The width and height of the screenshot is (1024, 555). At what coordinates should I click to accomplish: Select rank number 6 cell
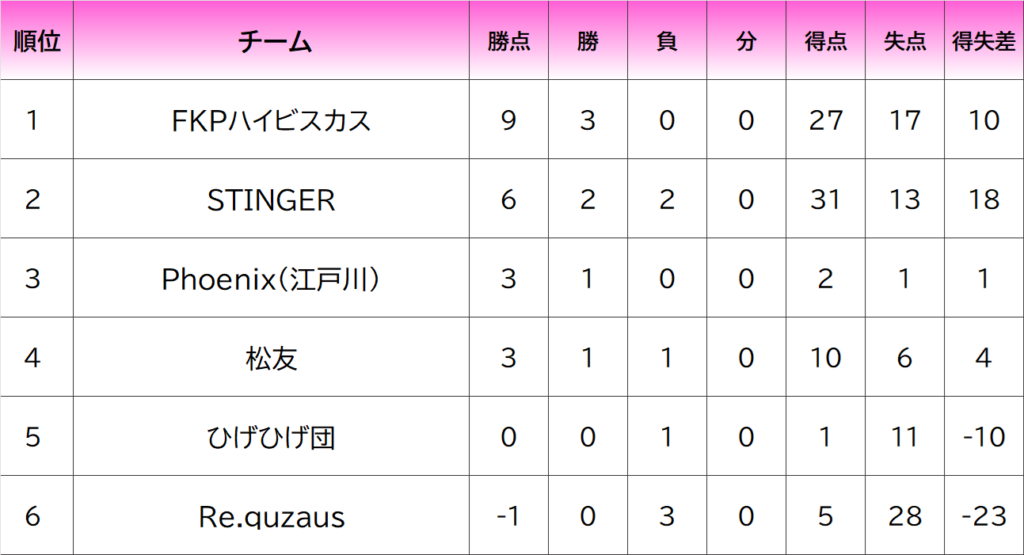(x=37, y=516)
